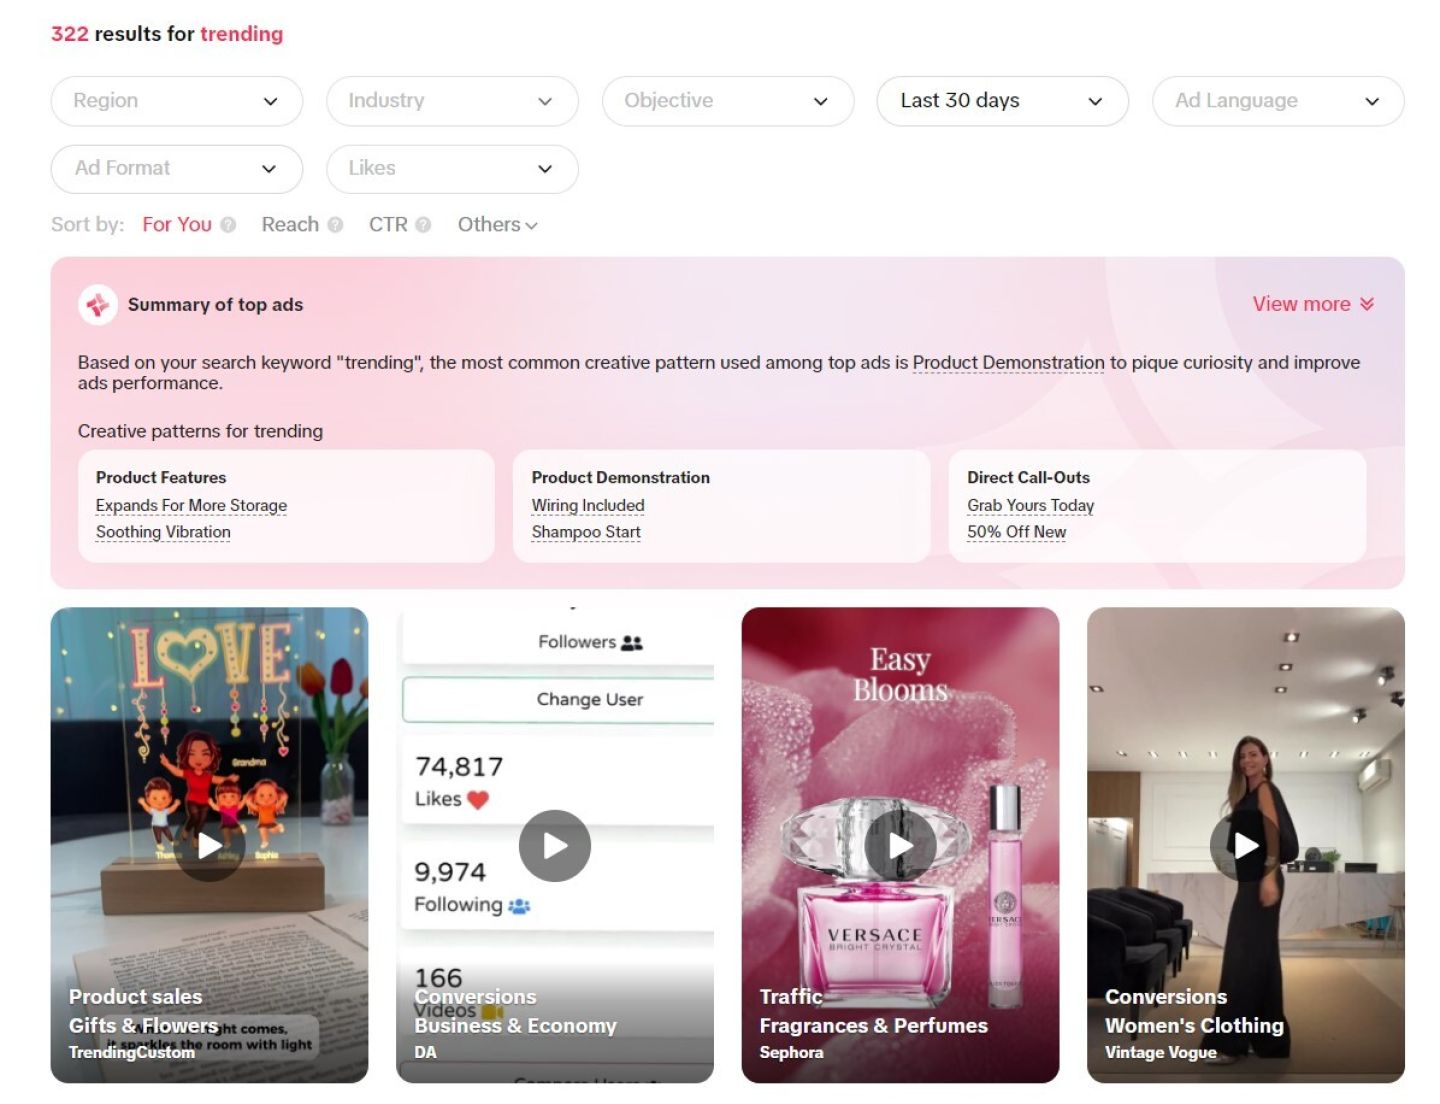Open the Industry dropdown filter
Image resolution: width=1440 pixels, height=1104 pixels.
click(x=452, y=101)
